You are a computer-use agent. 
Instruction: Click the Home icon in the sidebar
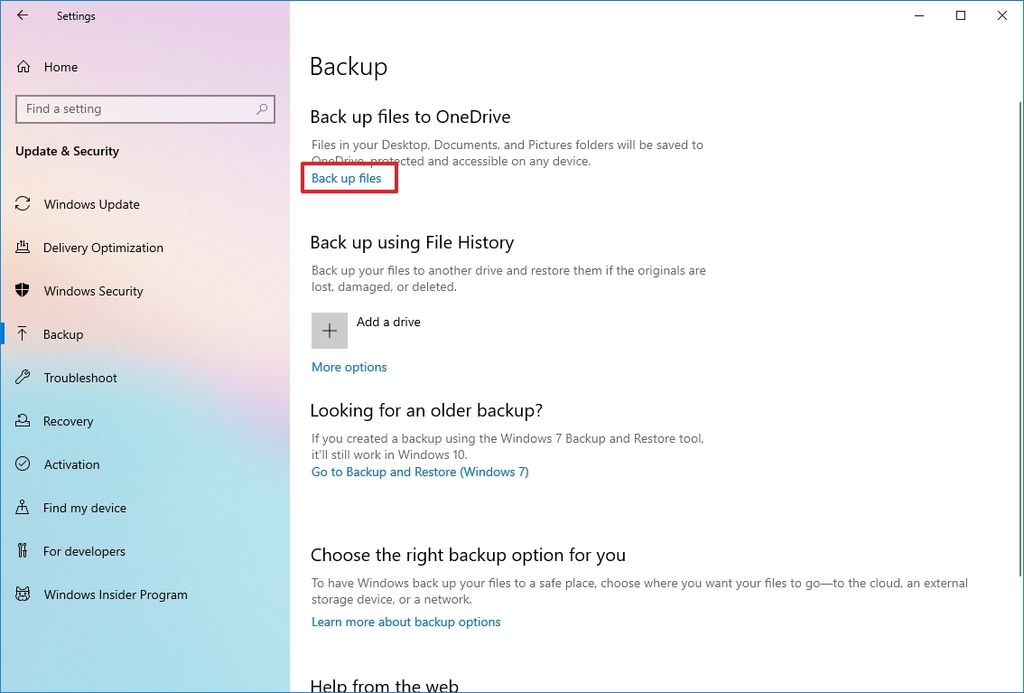point(23,66)
